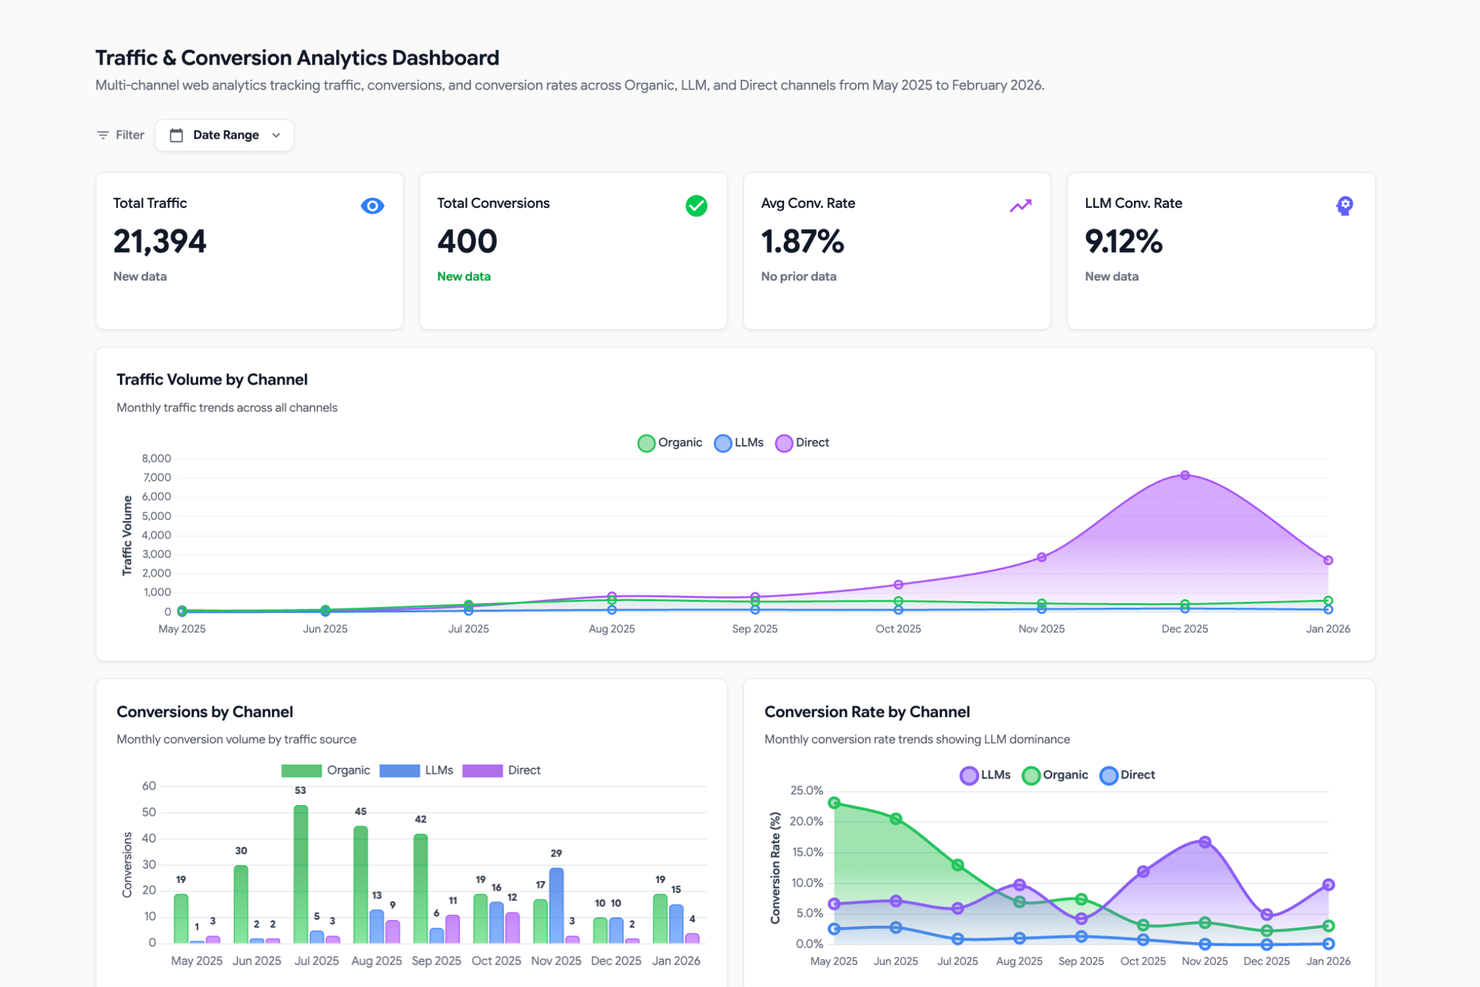Viewport: 1480px width, 987px height.
Task: Click the December 2025 peak on the Direct traffic curve
Action: coord(1185,475)
